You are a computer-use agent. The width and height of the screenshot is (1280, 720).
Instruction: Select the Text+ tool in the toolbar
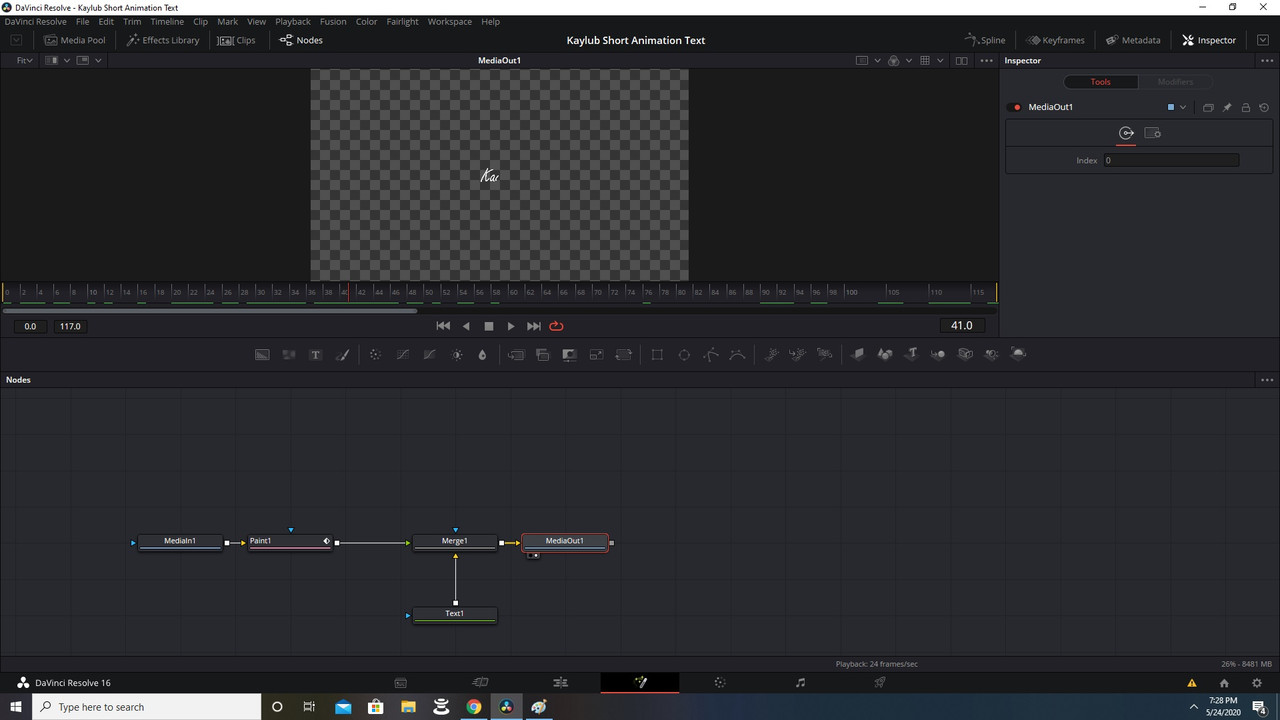[315, 354]
